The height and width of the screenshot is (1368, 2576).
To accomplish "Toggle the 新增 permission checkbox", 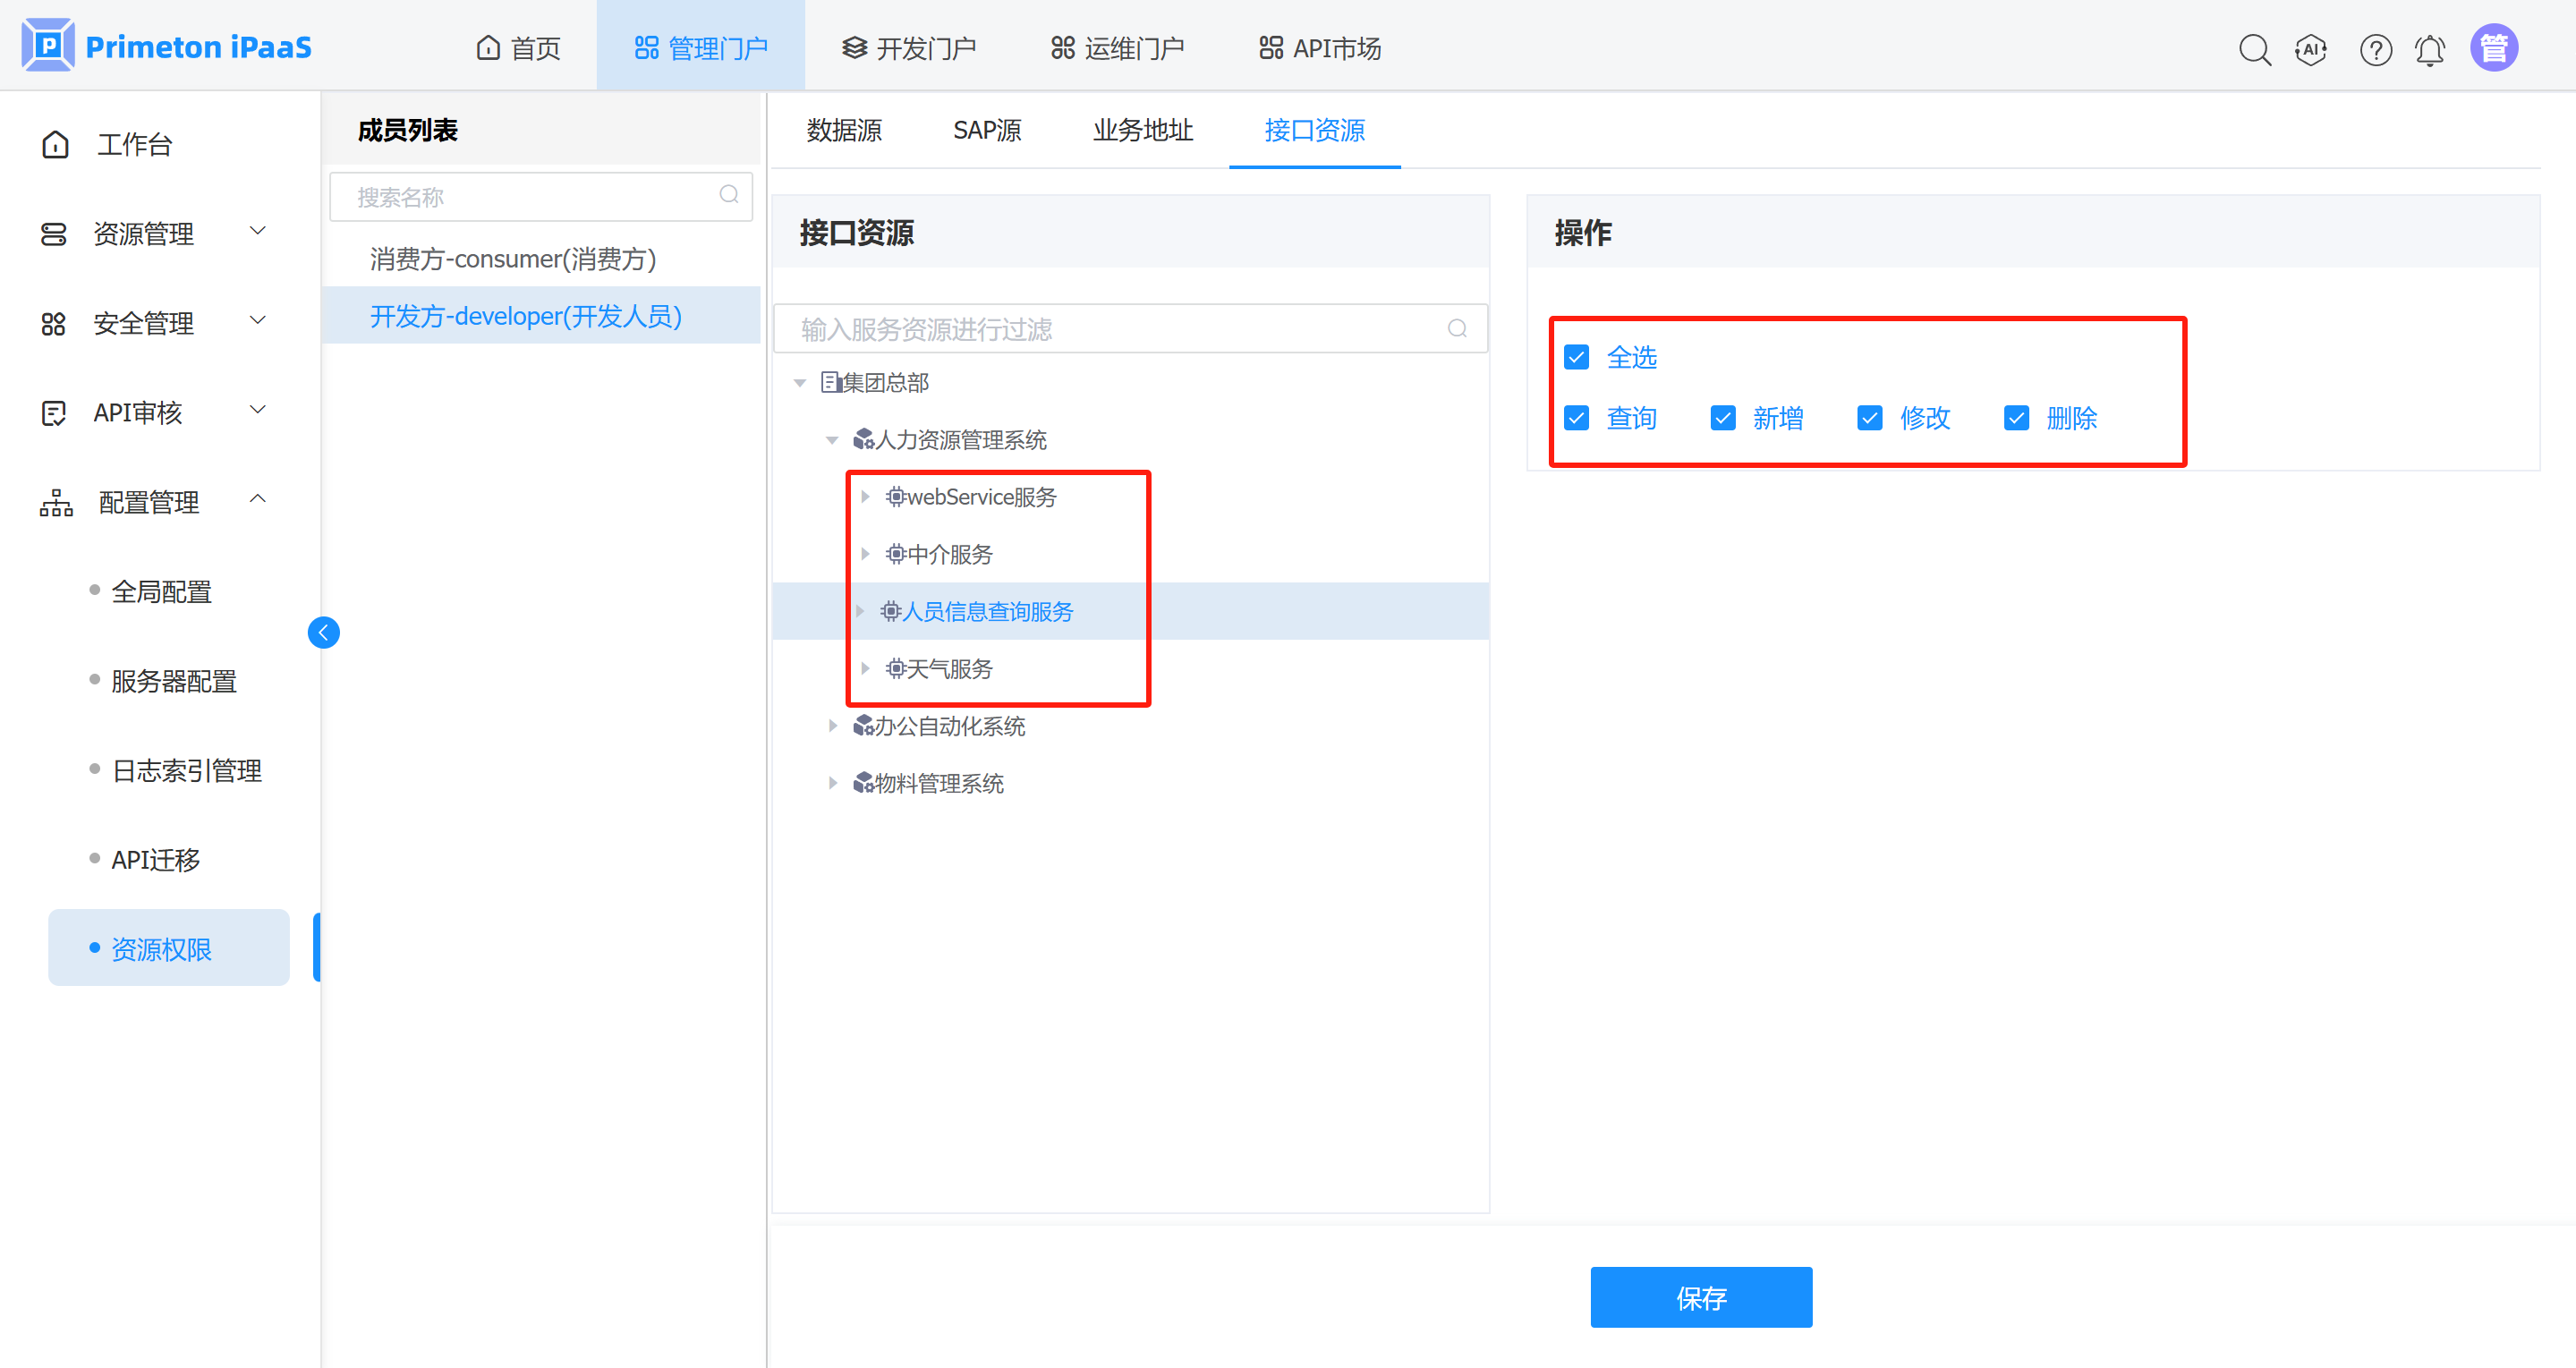I will [1723, 418].
